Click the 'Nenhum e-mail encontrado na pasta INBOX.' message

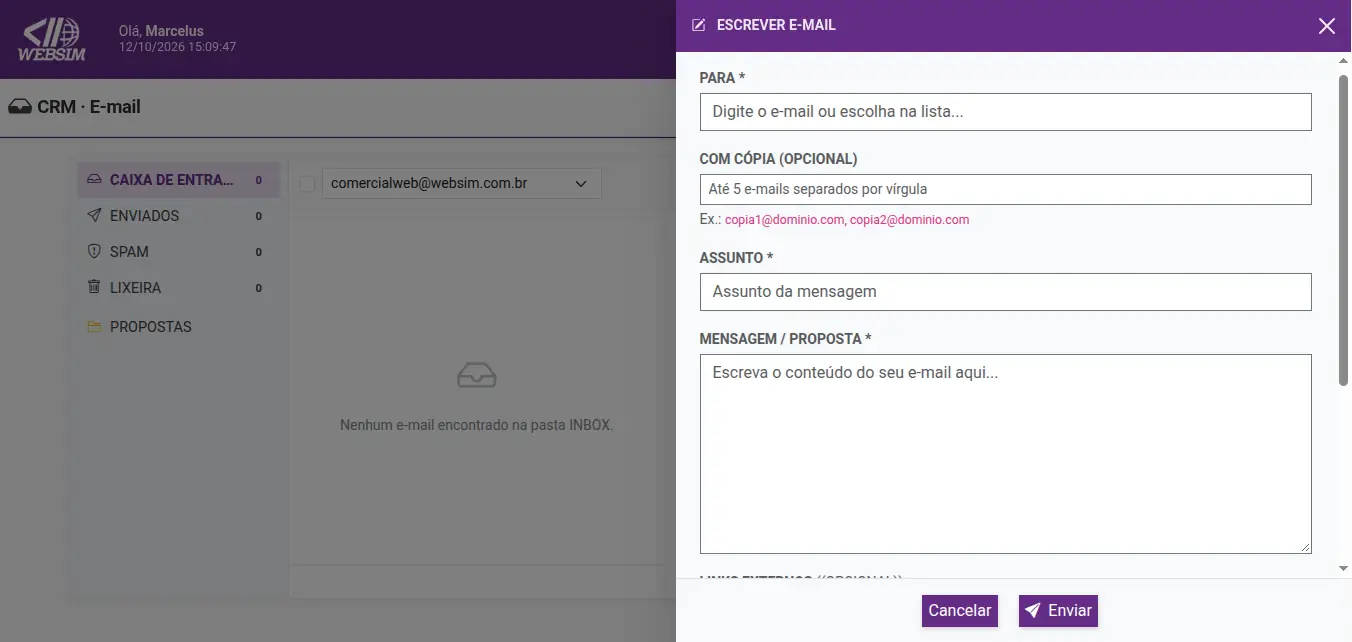point(476,425)
